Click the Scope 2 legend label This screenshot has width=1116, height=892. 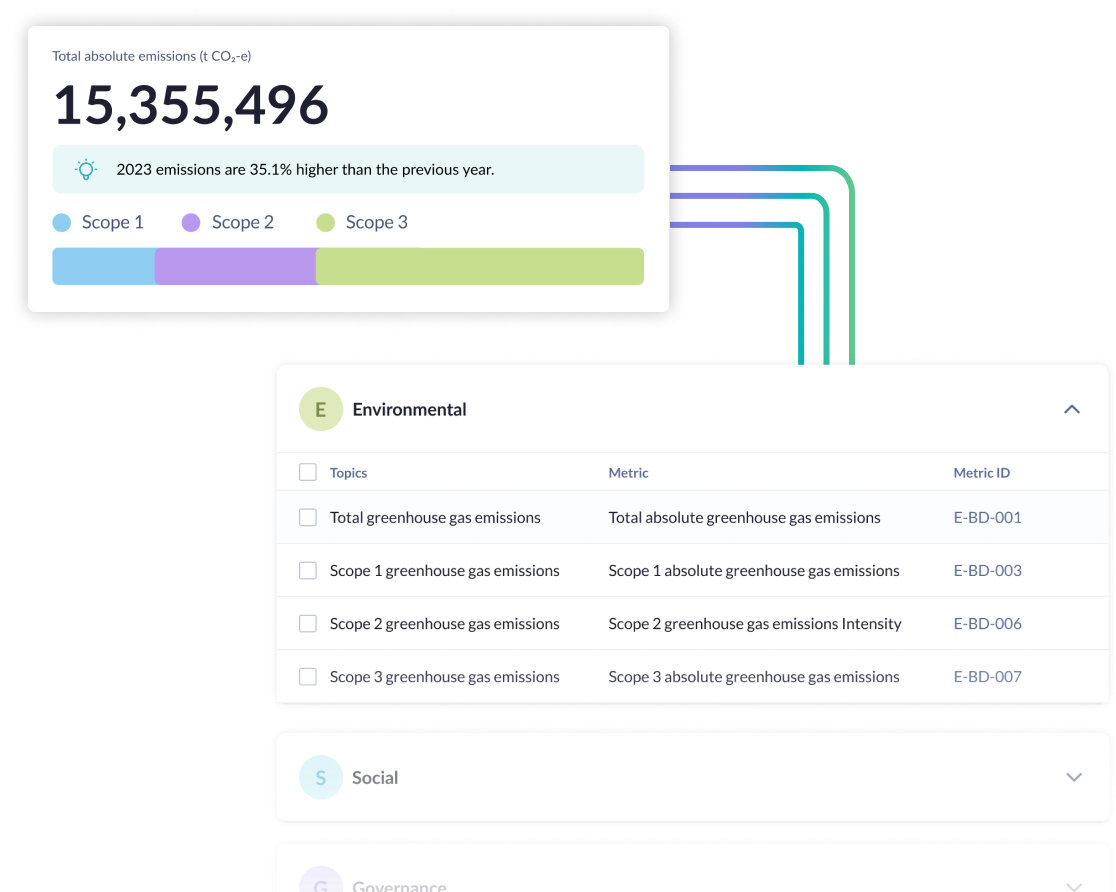tap(243, 222)
